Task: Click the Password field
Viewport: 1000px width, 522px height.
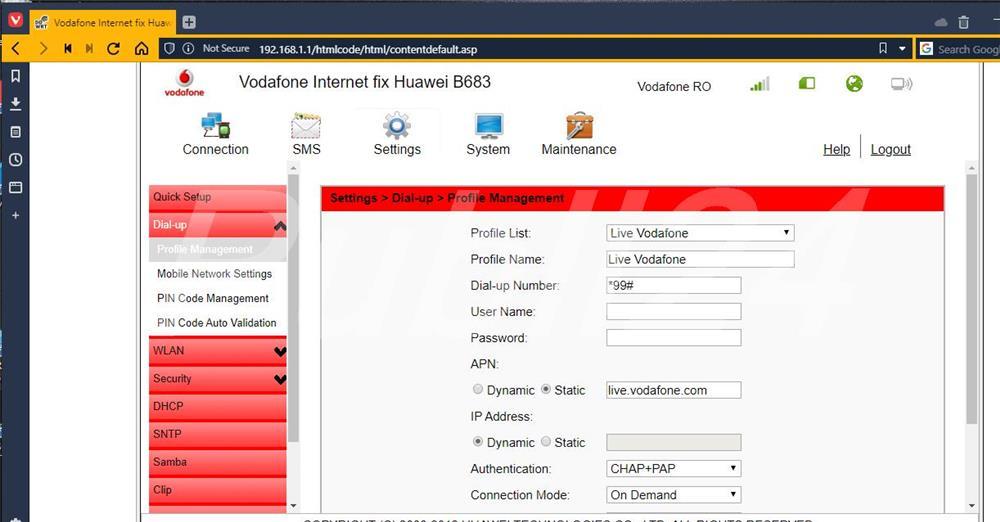Action: pos(673,338)
